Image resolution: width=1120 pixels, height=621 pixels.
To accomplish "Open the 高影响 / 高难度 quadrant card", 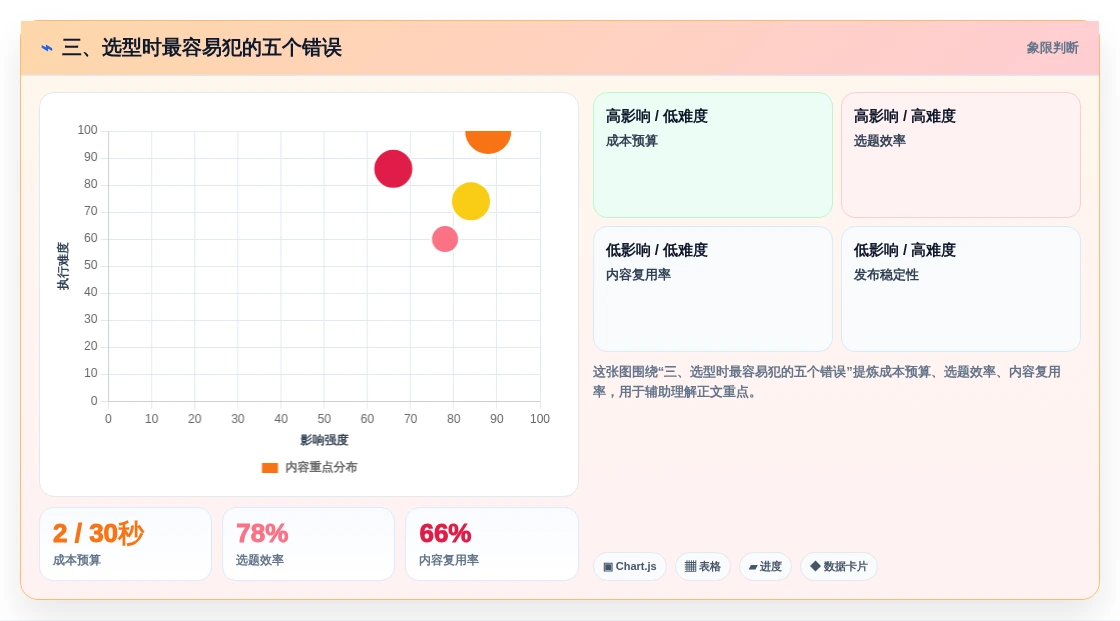I will click(x=961, y=154).
